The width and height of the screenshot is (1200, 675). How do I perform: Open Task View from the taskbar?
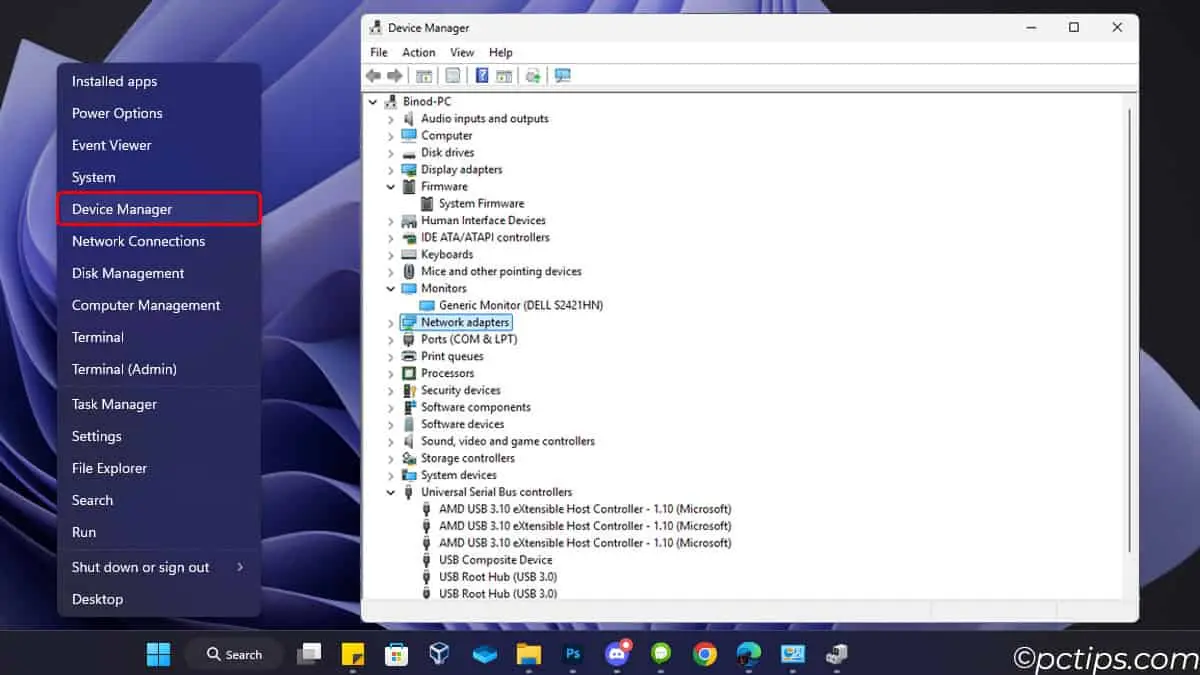pos(310,654)
